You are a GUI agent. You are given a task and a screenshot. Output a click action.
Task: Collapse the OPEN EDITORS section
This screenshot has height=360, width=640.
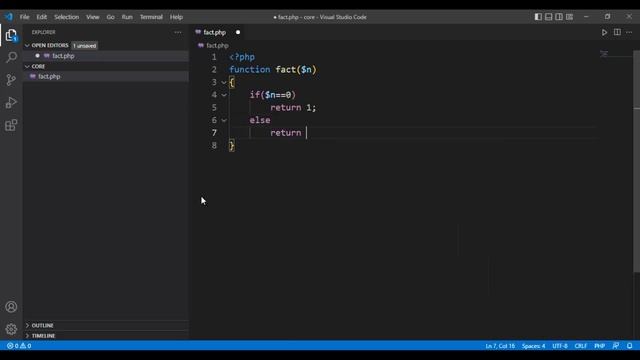point(27,45)
